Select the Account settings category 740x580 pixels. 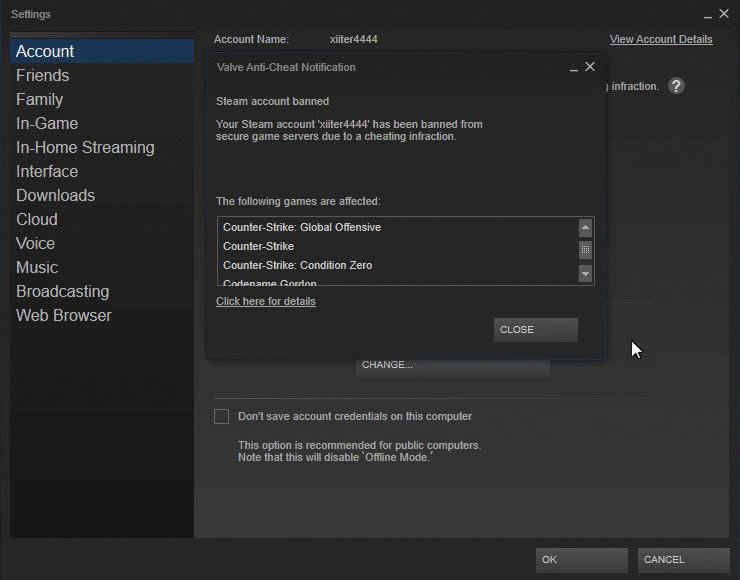coord(101,51)
